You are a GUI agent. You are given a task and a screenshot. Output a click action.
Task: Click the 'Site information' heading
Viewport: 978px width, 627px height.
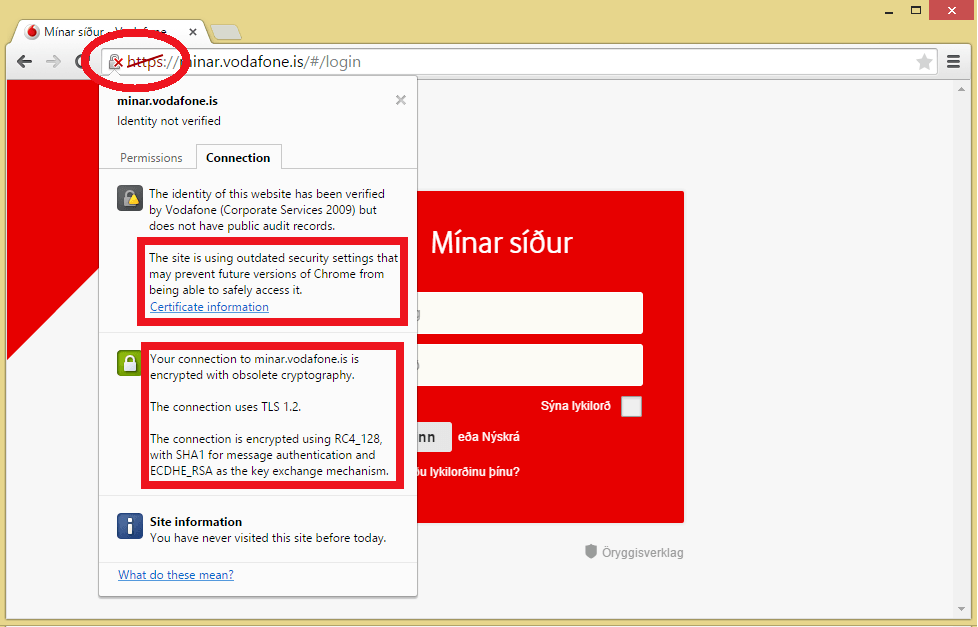pyautogui.click(x=196, y=522)
